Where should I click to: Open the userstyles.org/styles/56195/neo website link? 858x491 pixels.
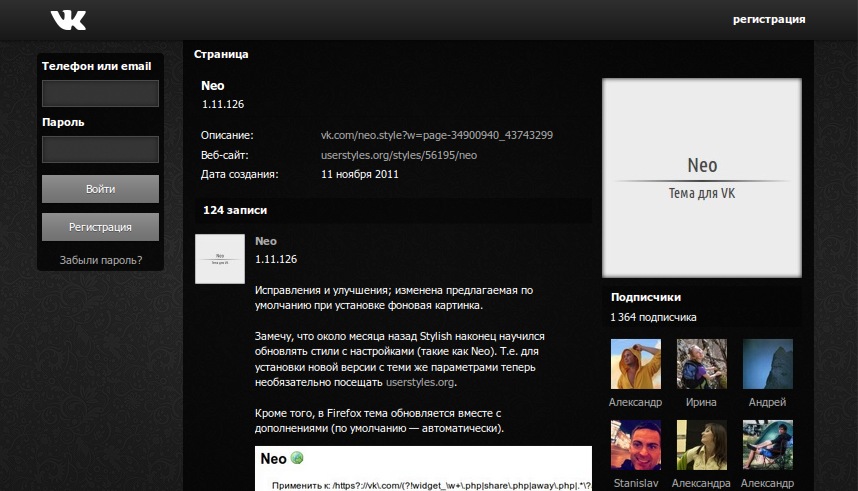point(398,155)
